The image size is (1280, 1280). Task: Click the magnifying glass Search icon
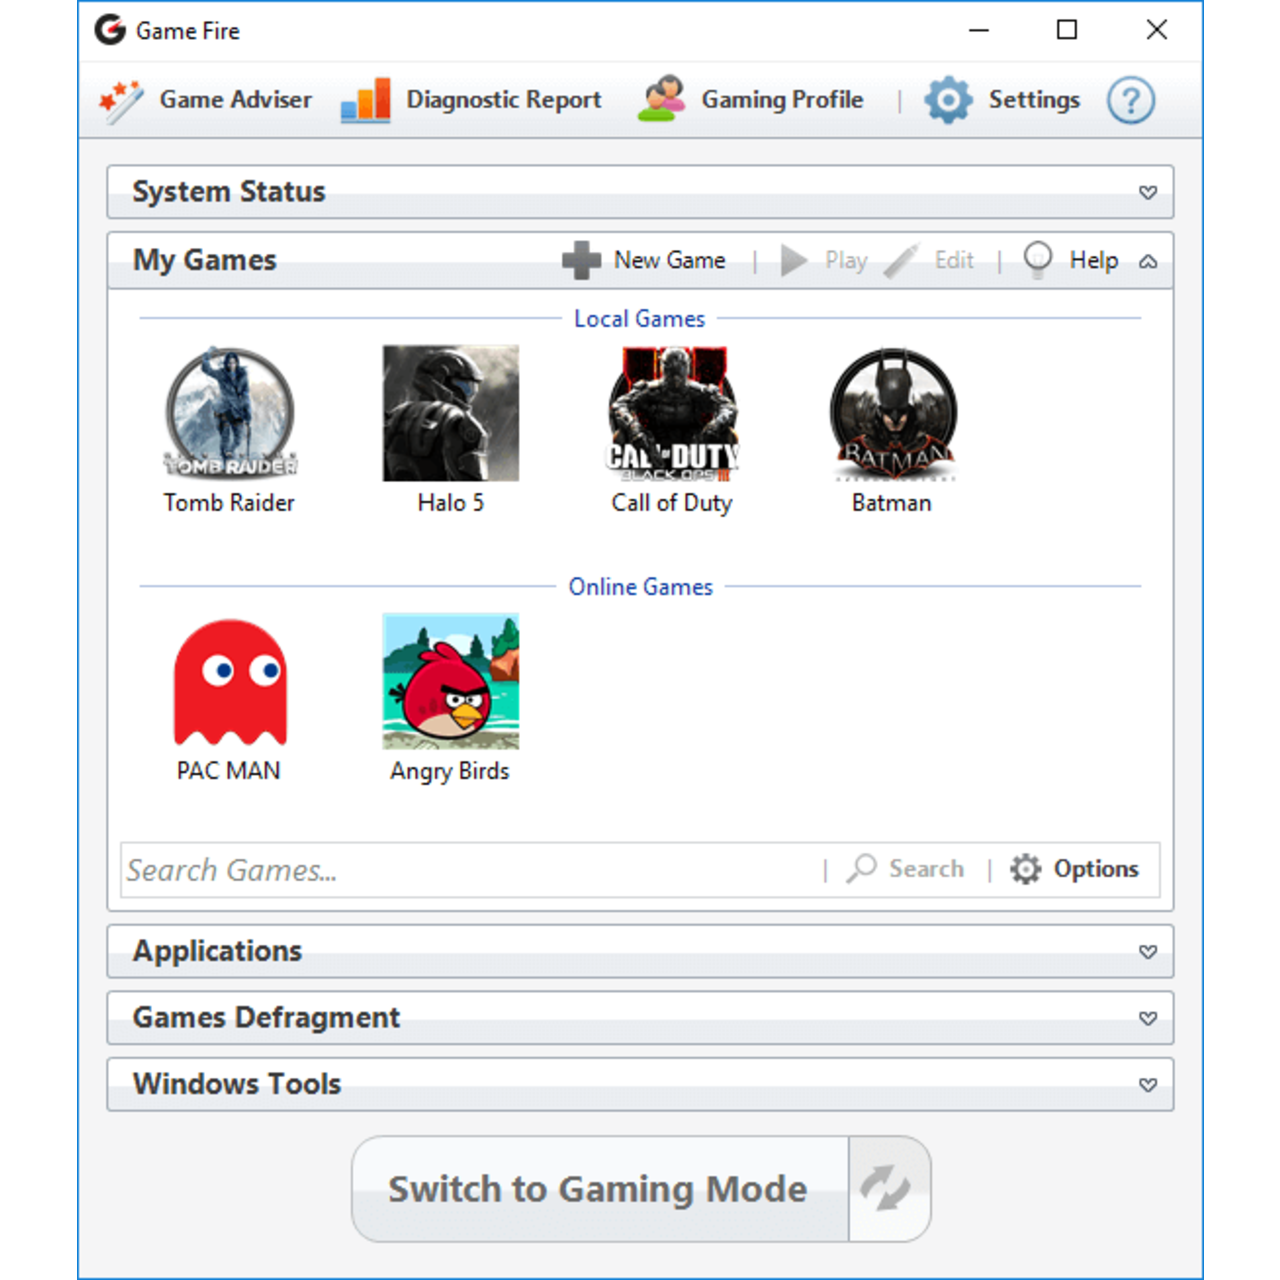coord(860,869)
